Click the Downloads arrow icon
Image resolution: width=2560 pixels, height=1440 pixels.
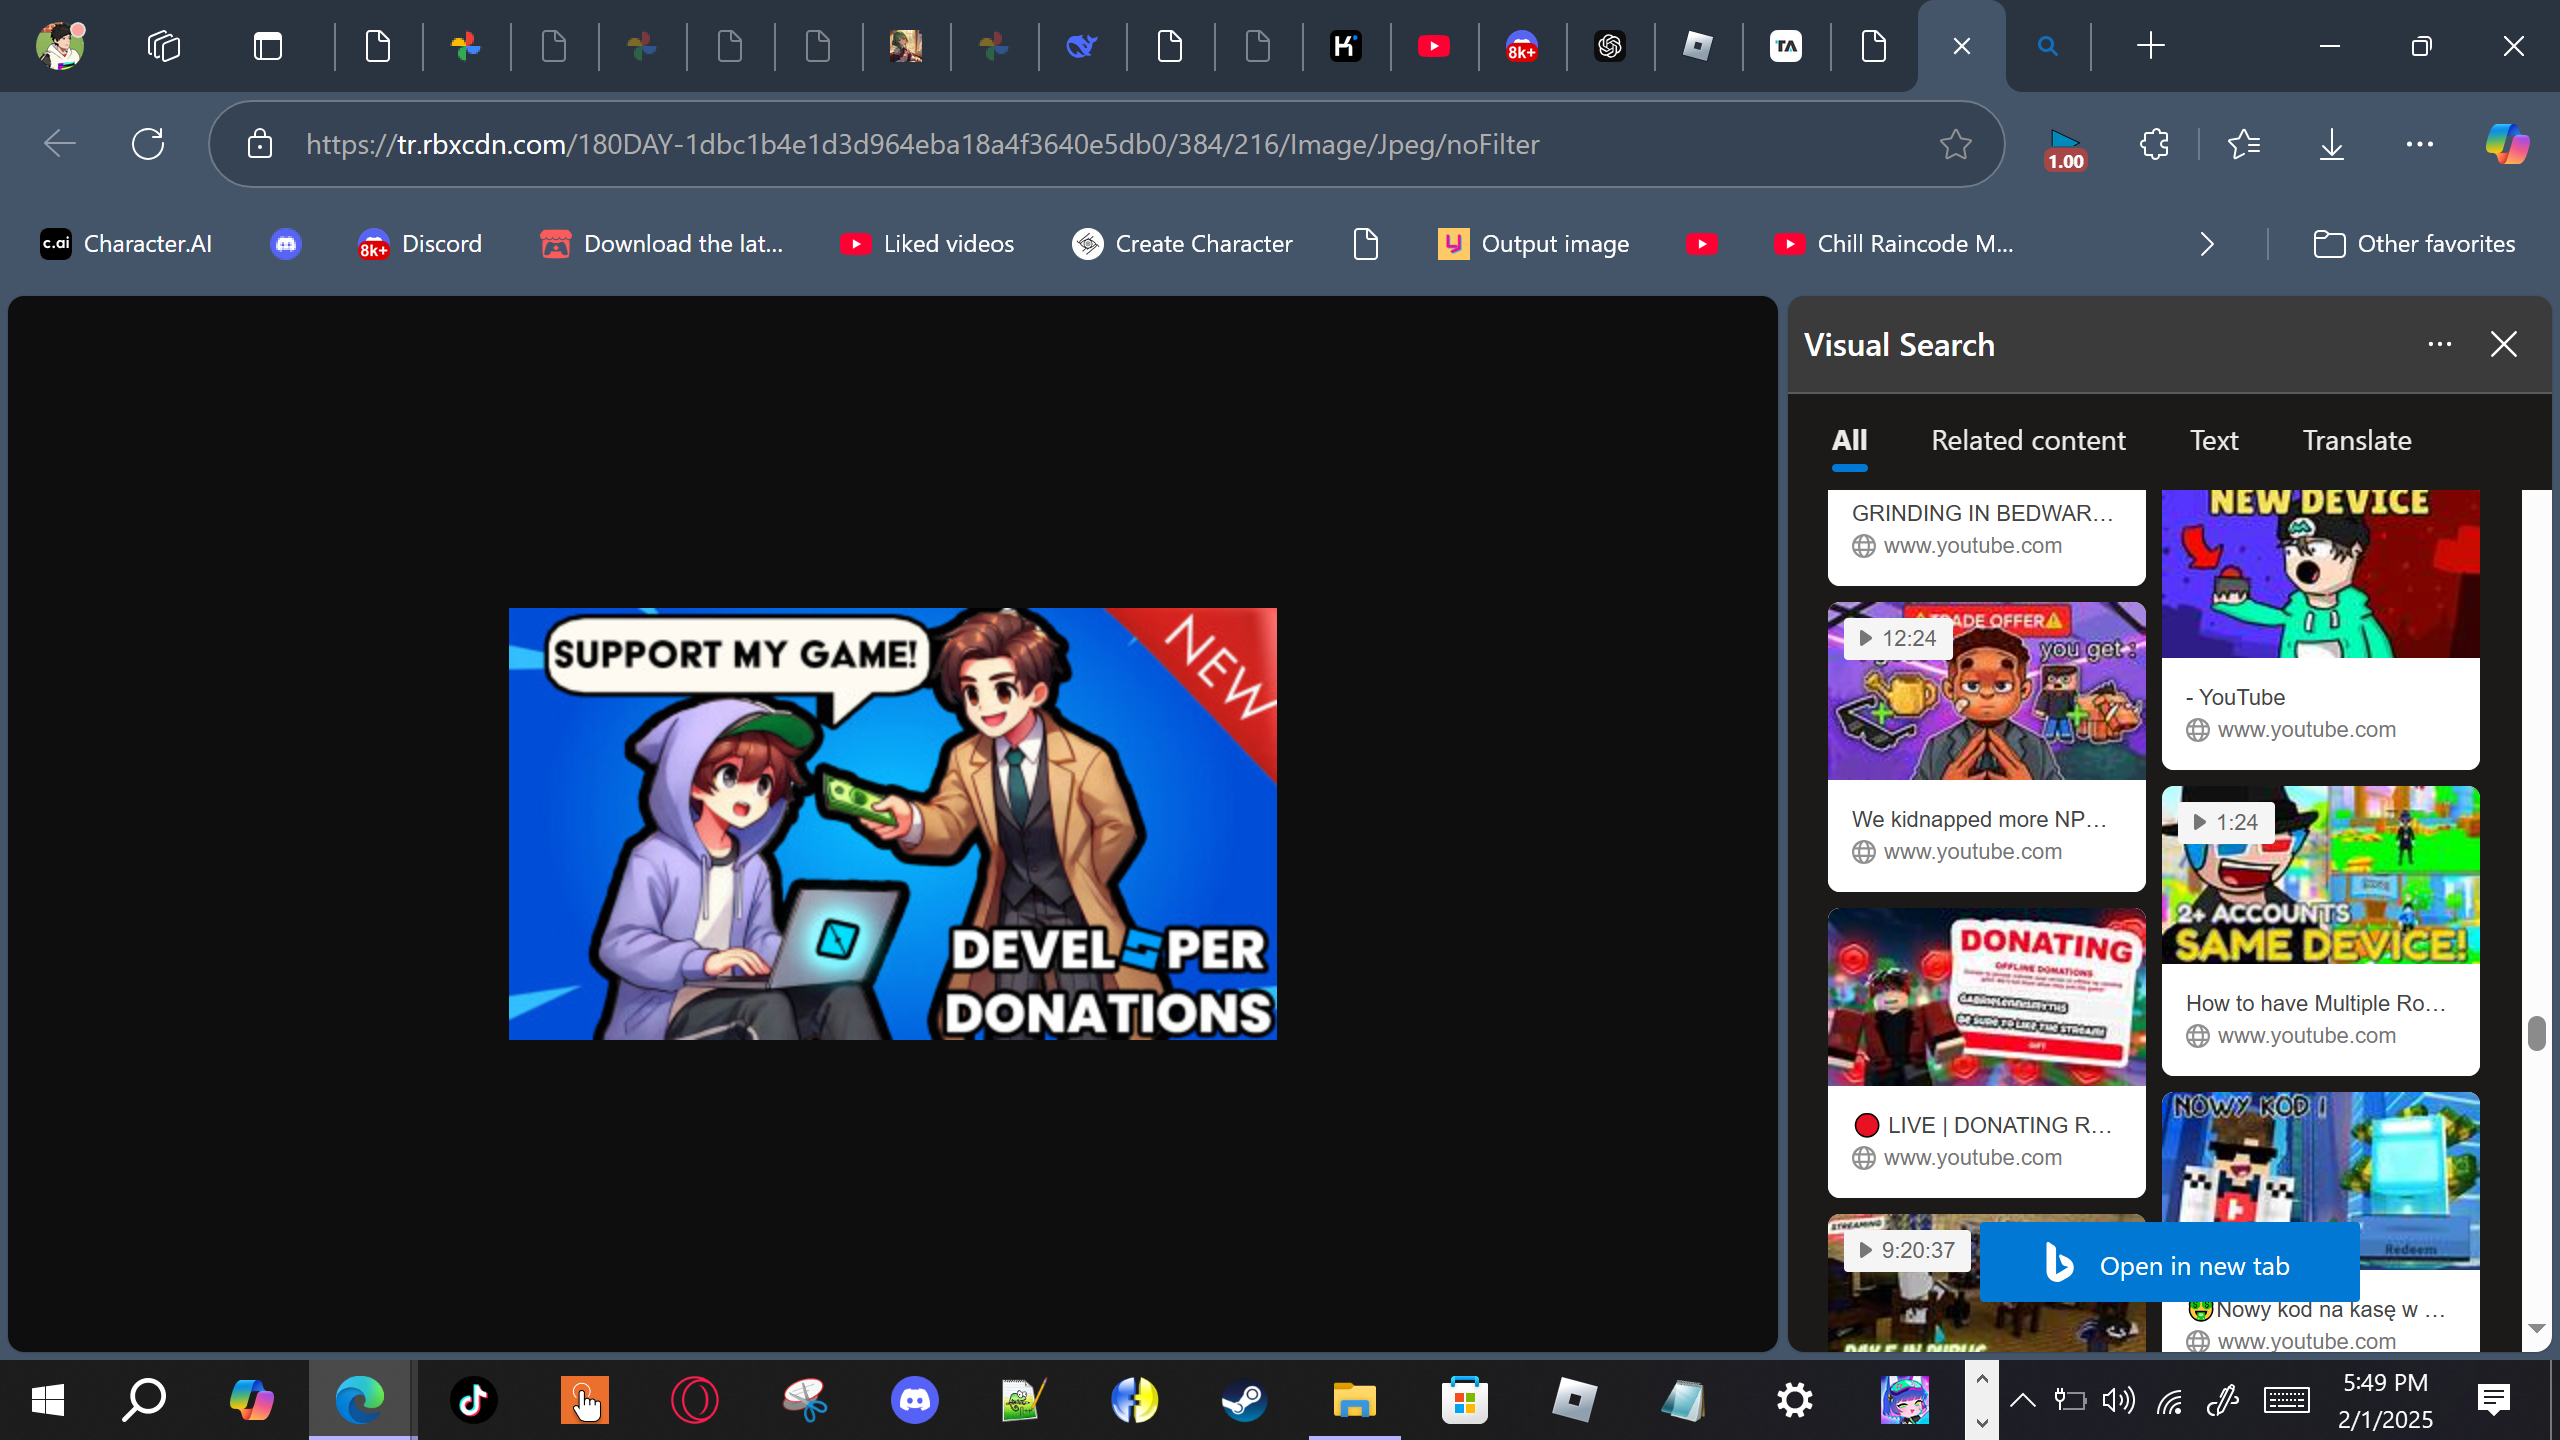2331,144
